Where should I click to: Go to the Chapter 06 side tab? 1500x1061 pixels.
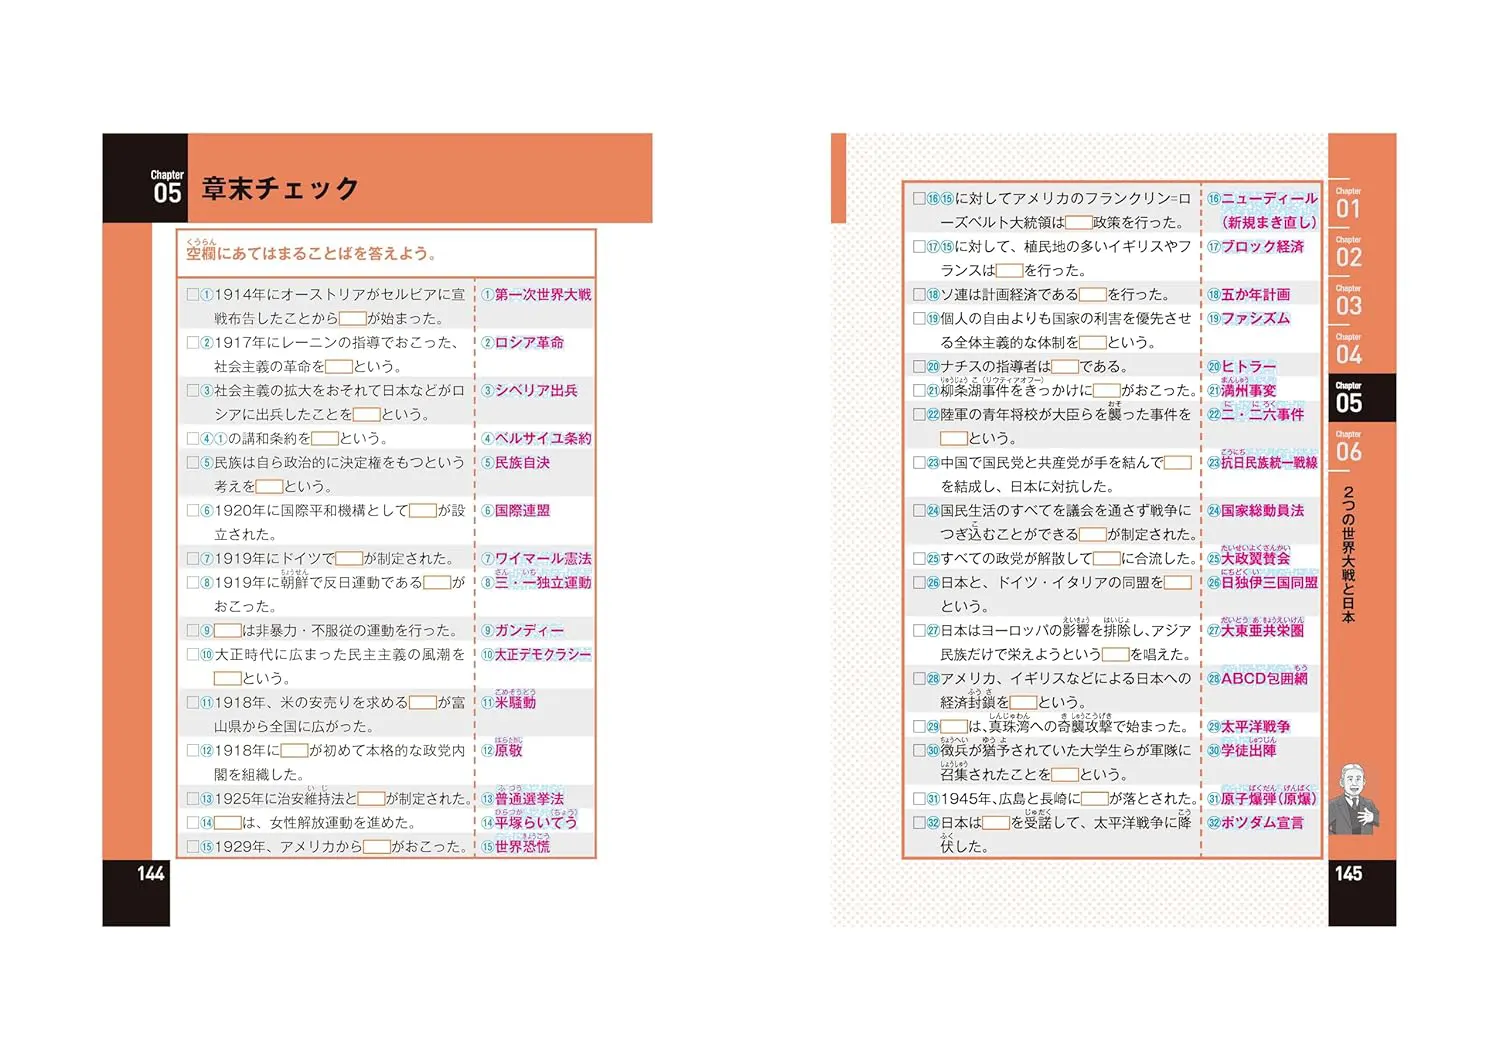[1348, 446]
